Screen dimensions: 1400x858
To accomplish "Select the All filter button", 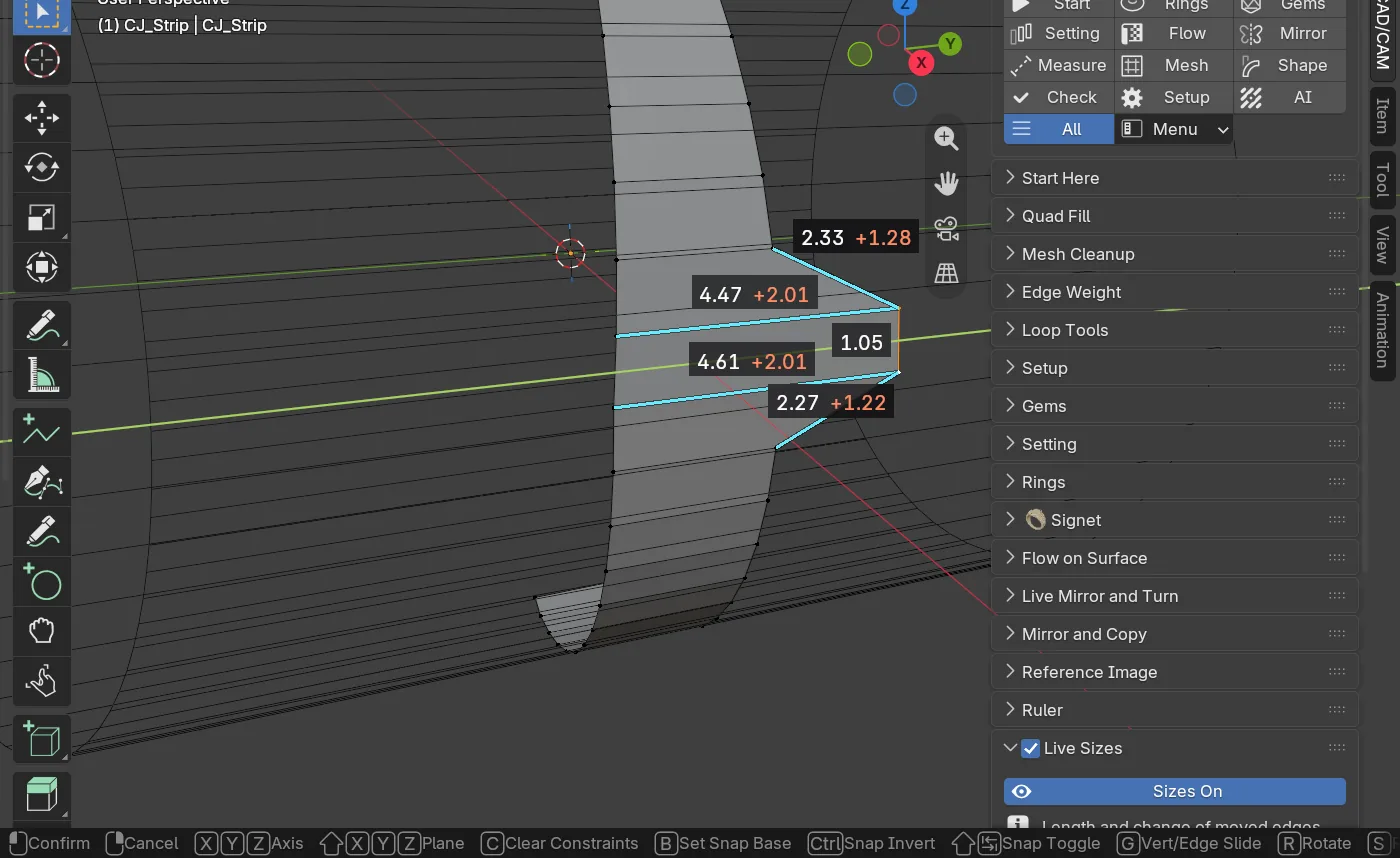I will pos(1059,129).
